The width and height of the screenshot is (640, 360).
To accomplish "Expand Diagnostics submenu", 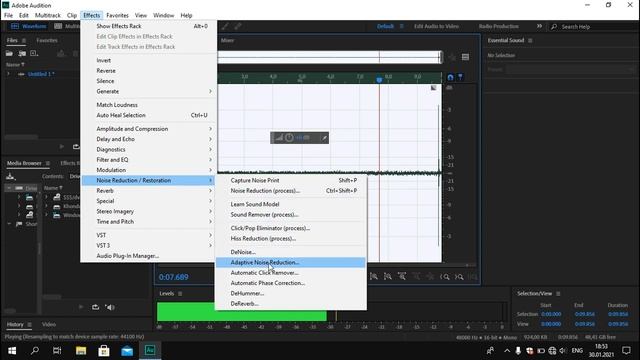I will (x=149, y=149).
